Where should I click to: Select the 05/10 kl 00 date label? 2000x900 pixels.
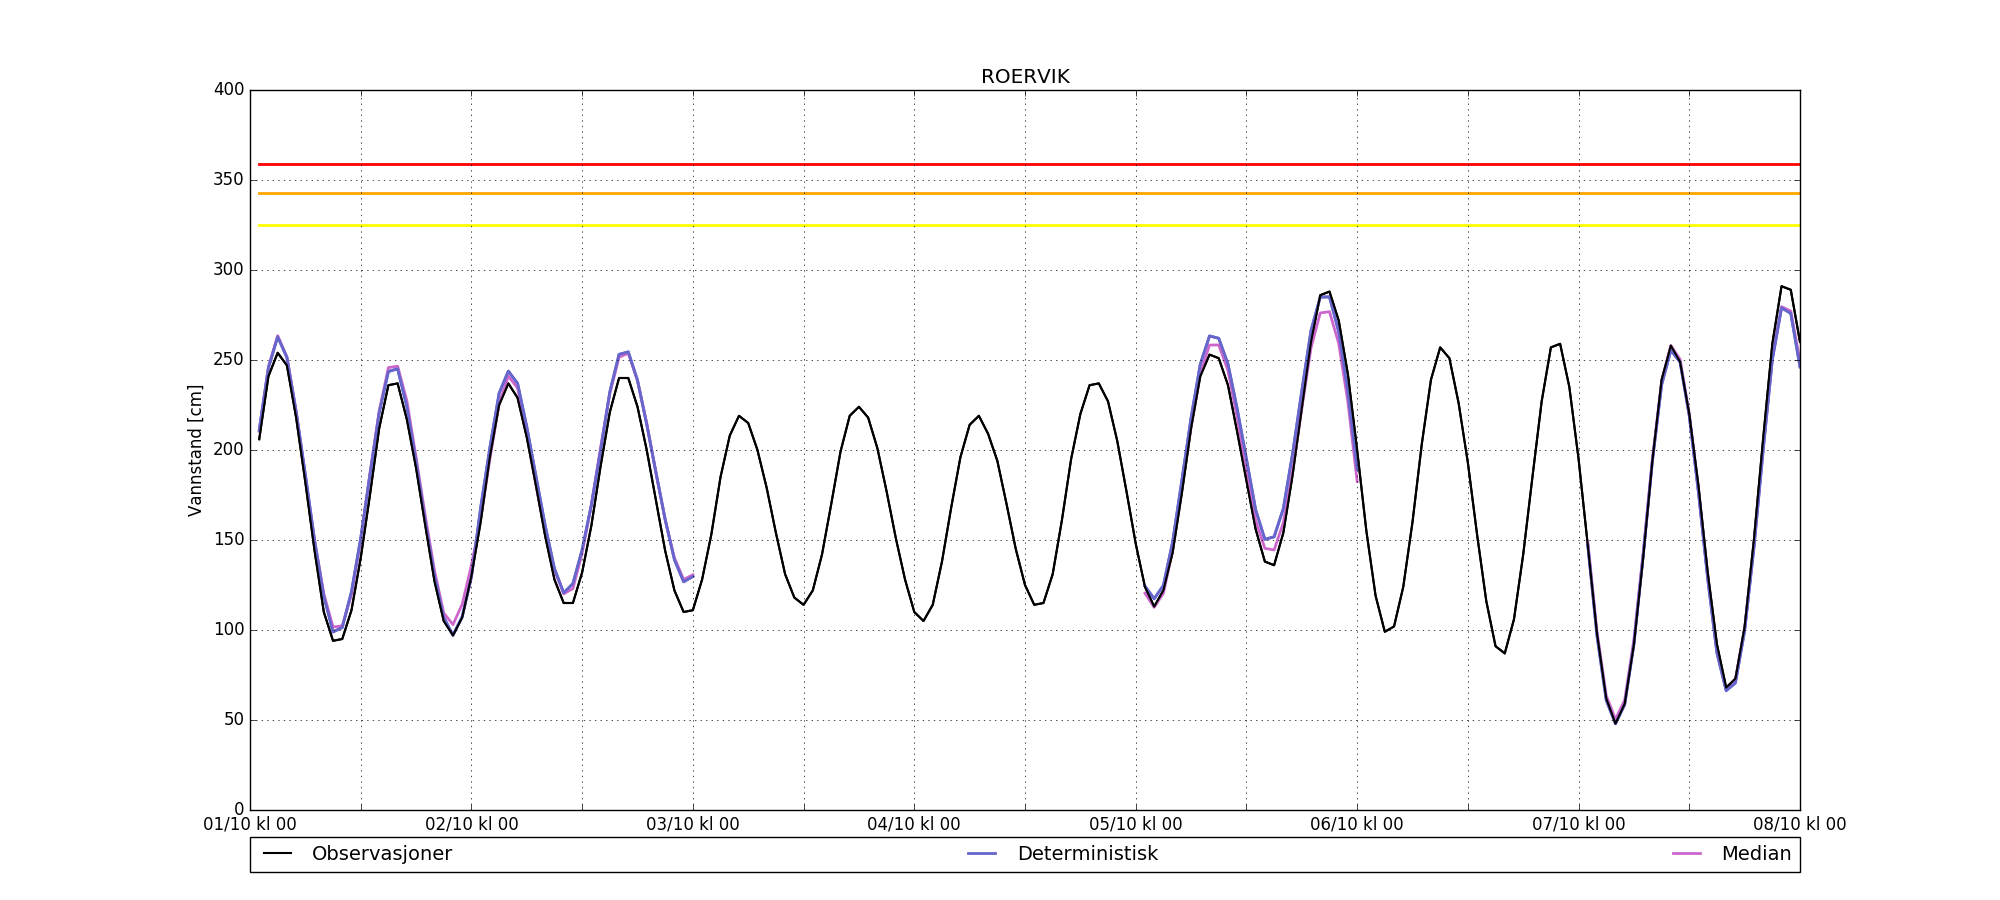1136,825
